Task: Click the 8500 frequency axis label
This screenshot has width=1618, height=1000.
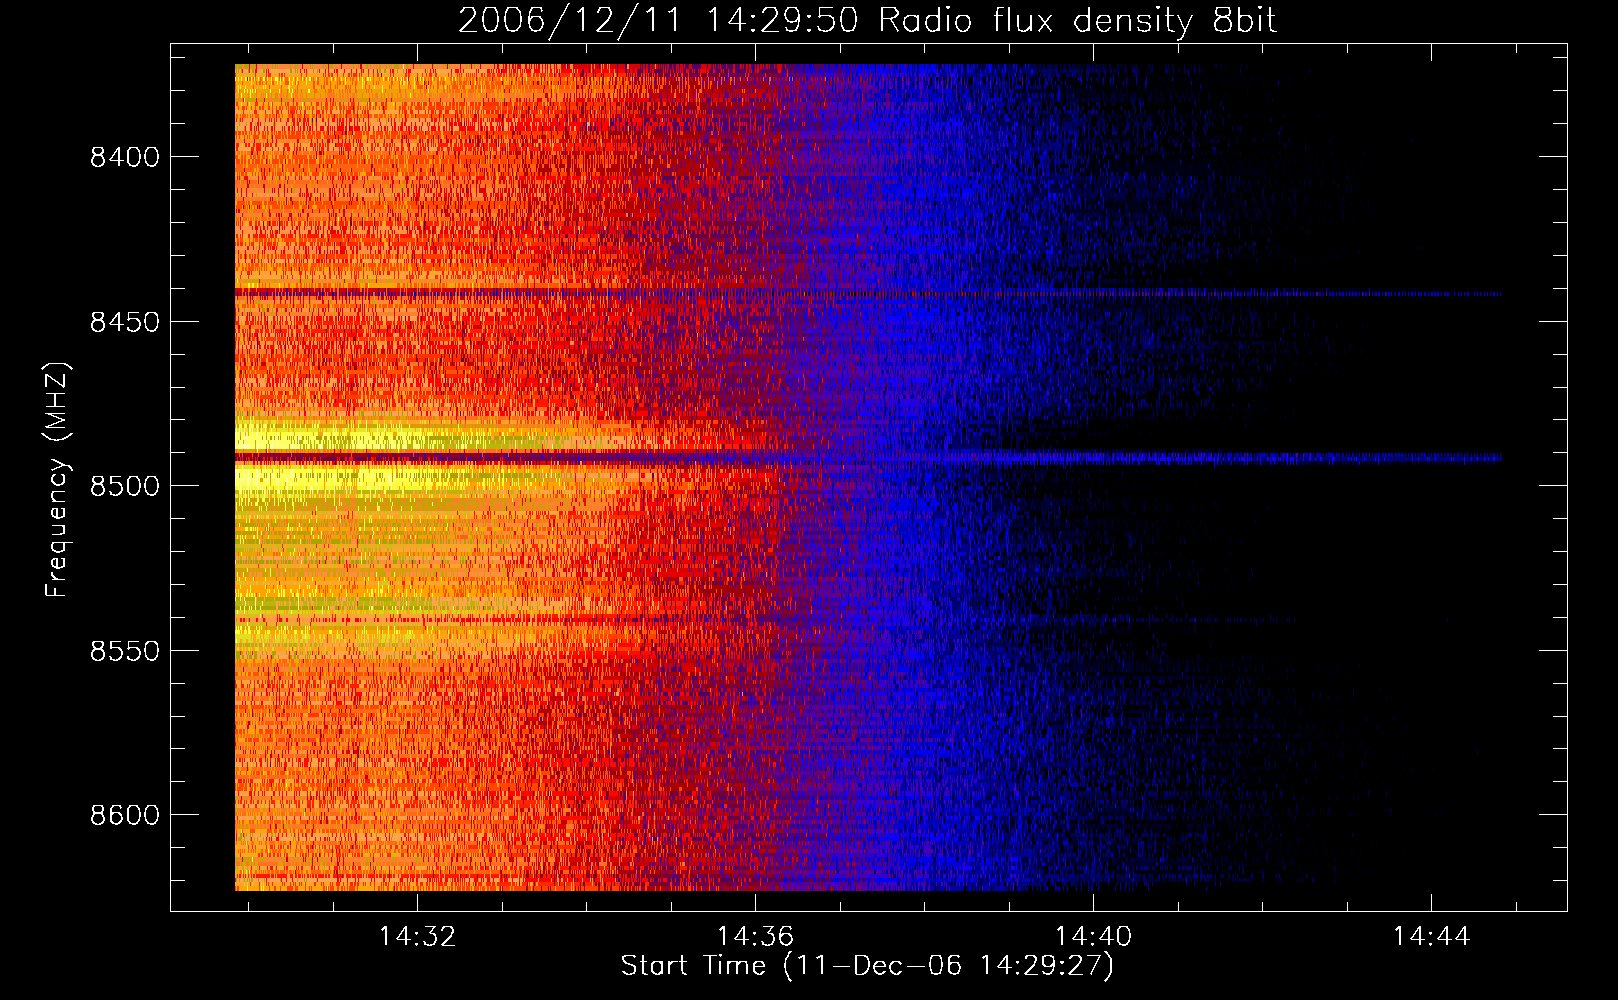Action: (124, 487)
